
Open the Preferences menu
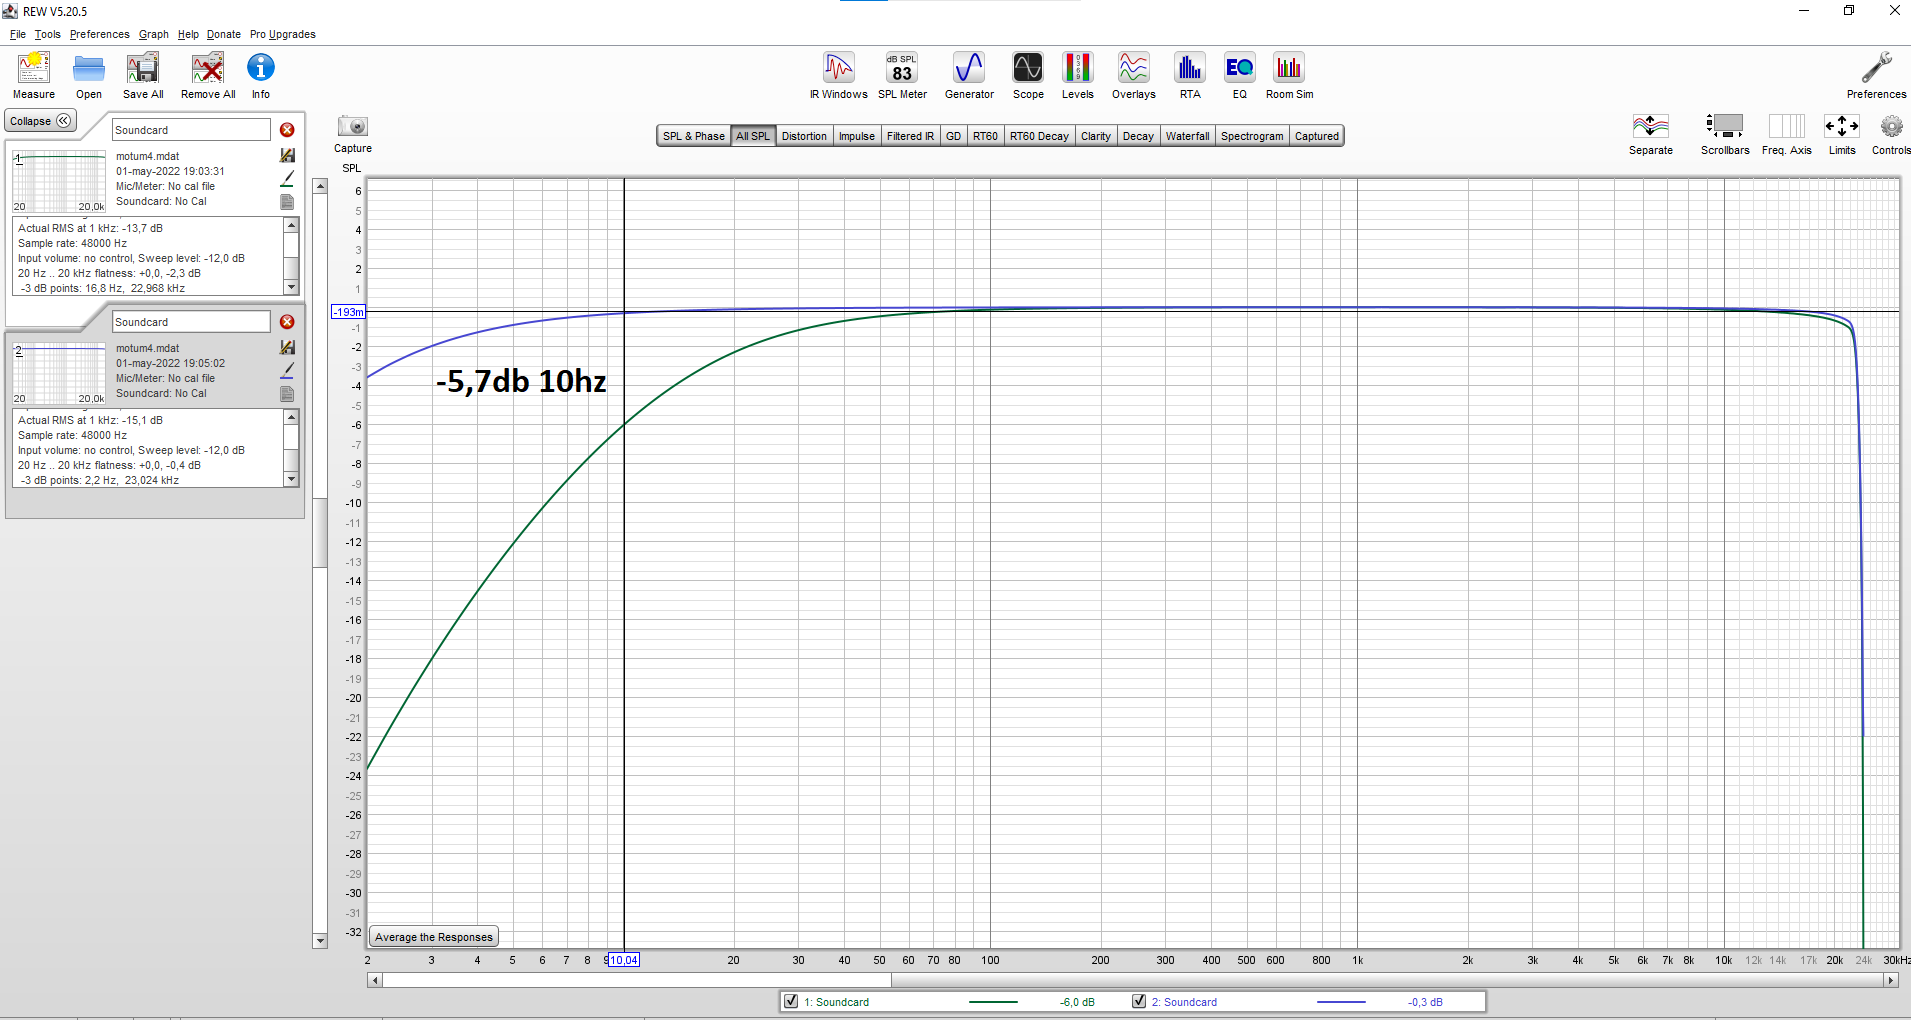click(x=99, y=34)
